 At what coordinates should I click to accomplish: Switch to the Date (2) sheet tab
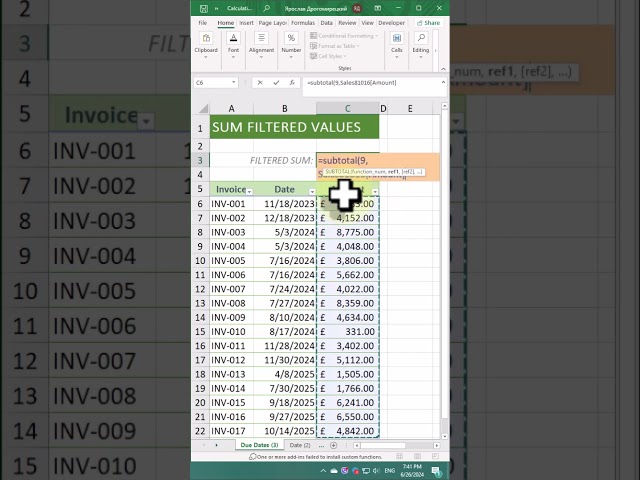tap(300, 445)
